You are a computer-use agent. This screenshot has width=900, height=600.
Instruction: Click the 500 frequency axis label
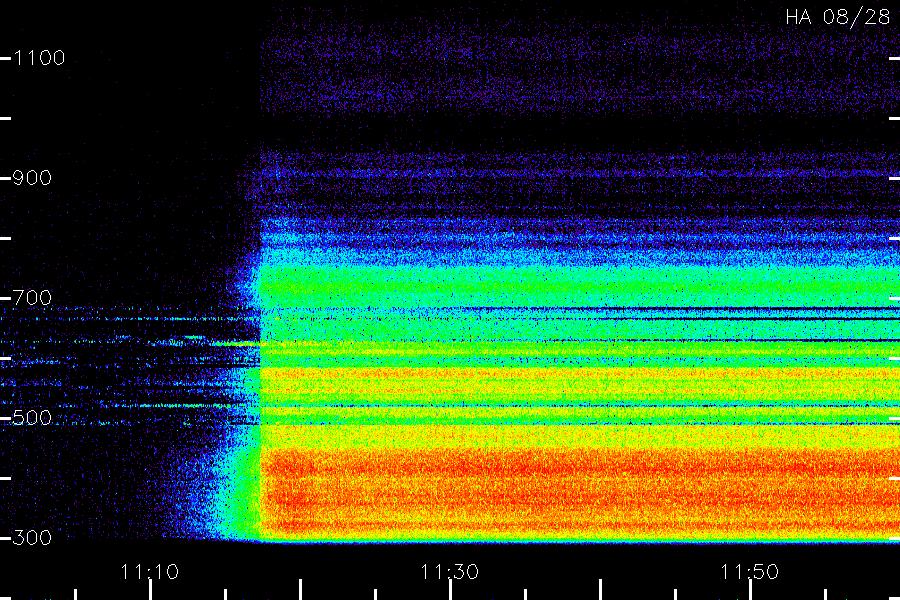point(32,418)
